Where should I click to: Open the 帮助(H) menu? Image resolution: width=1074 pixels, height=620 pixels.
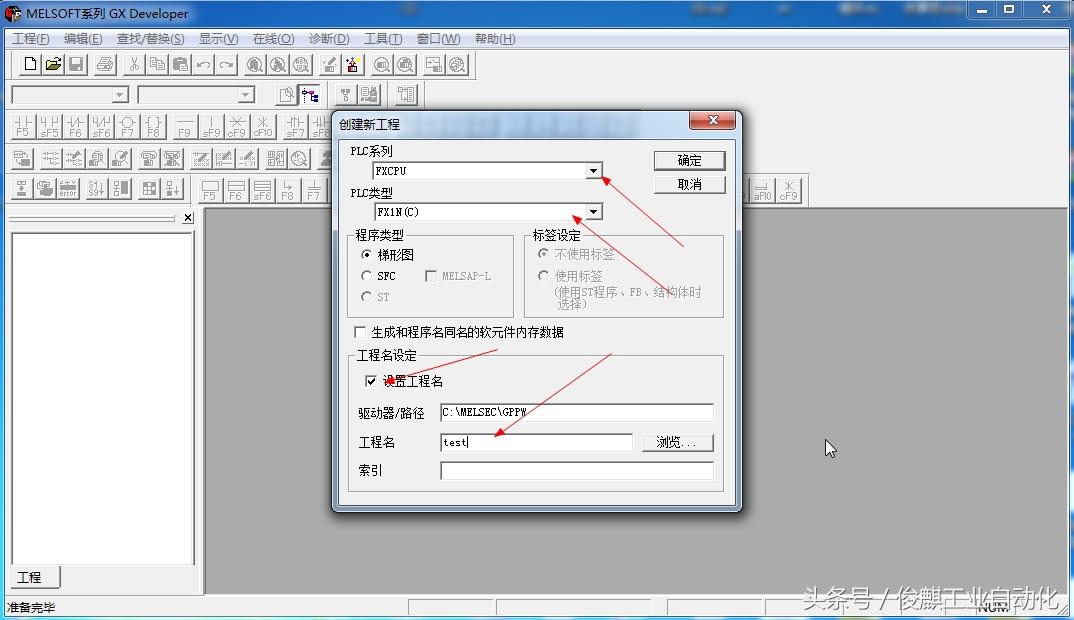495,38
